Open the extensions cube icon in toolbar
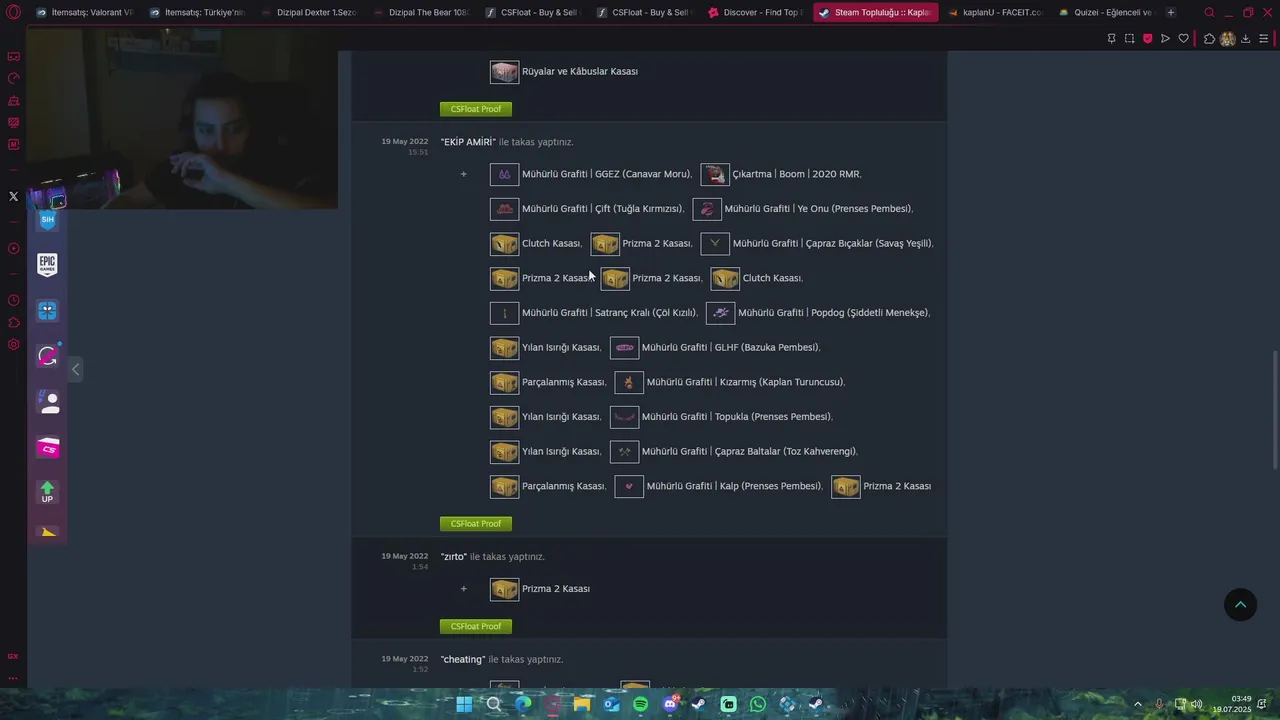Viewport: 1280px width, 720px height. [x=1209, y=38]
